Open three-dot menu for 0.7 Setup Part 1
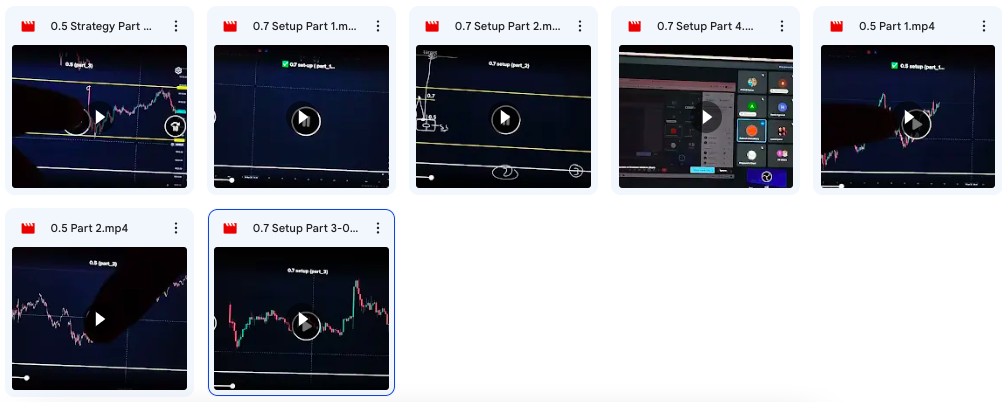 (378, 26)
